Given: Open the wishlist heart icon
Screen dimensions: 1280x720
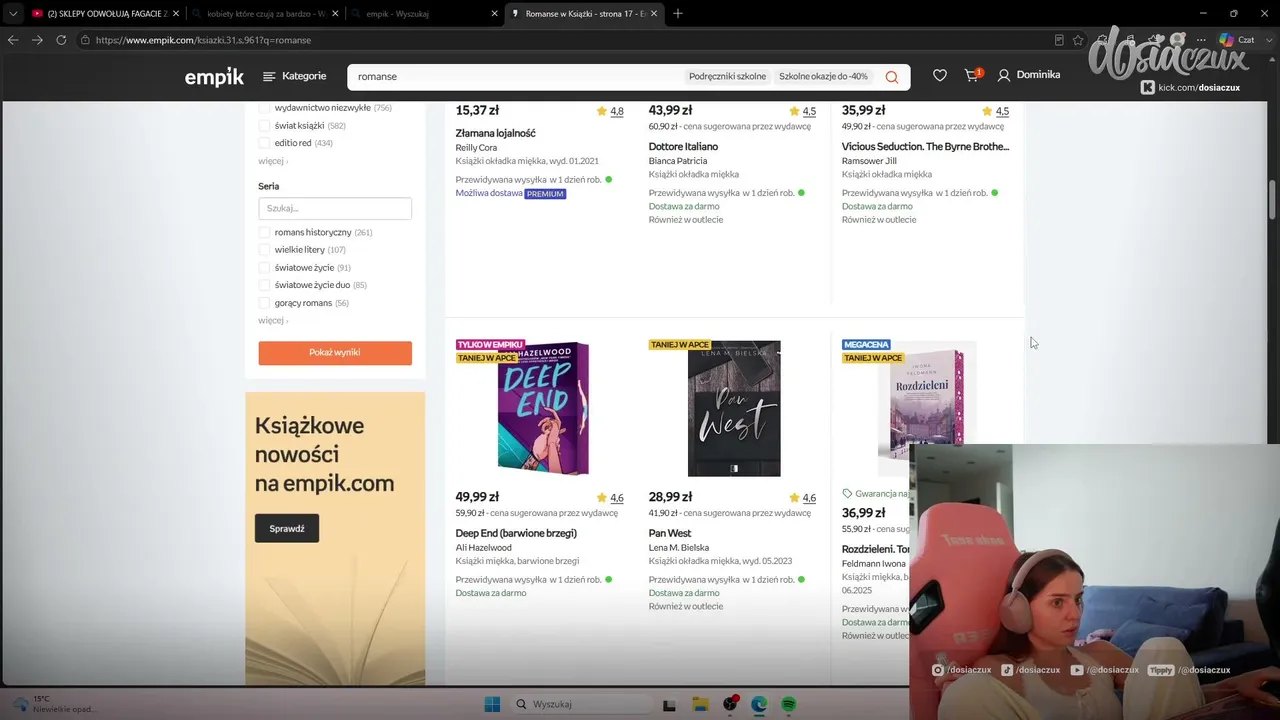Looking at the screenshot, I should click(x=940, y=75).
